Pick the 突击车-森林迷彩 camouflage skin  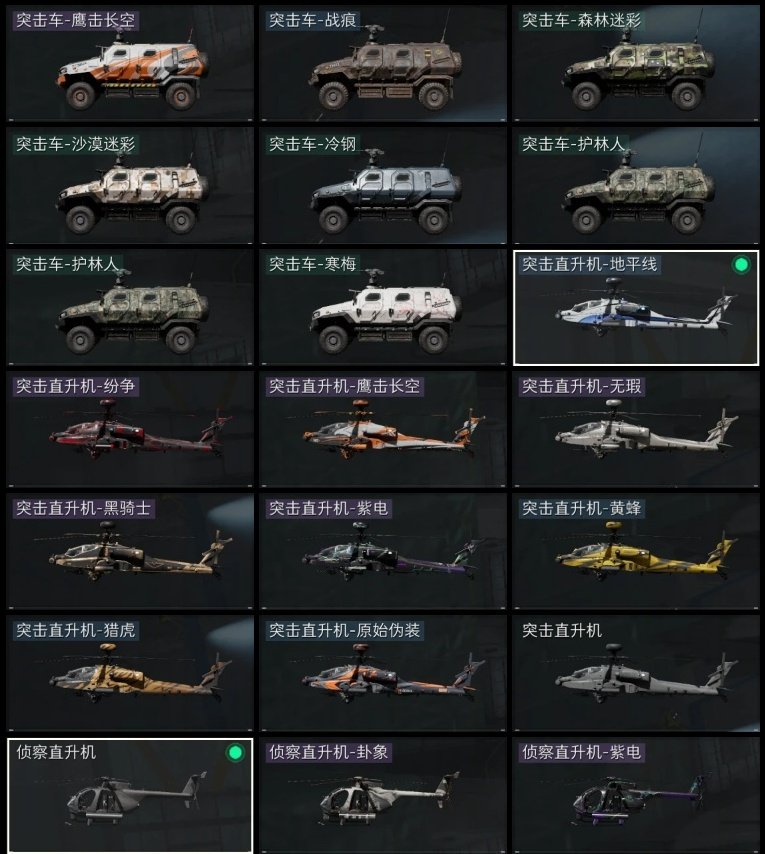(x=636, y=63)
